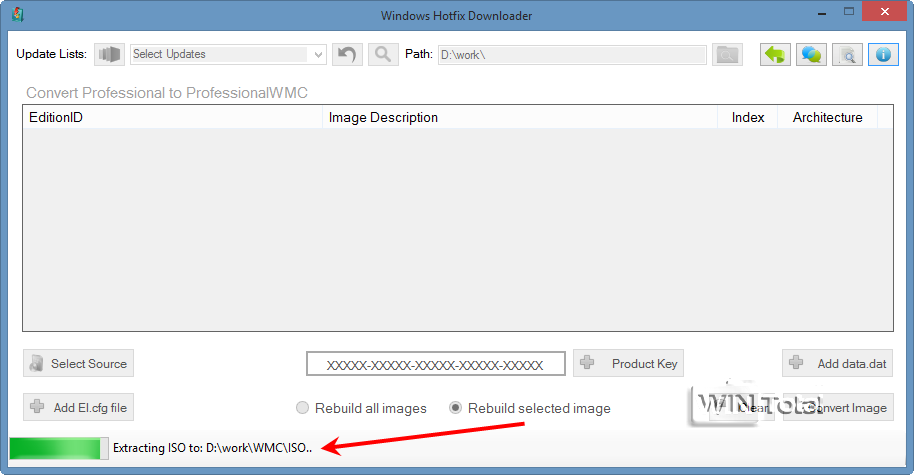Select Rebuild all images radio option

pyautogui.click(x=361, y=408)
